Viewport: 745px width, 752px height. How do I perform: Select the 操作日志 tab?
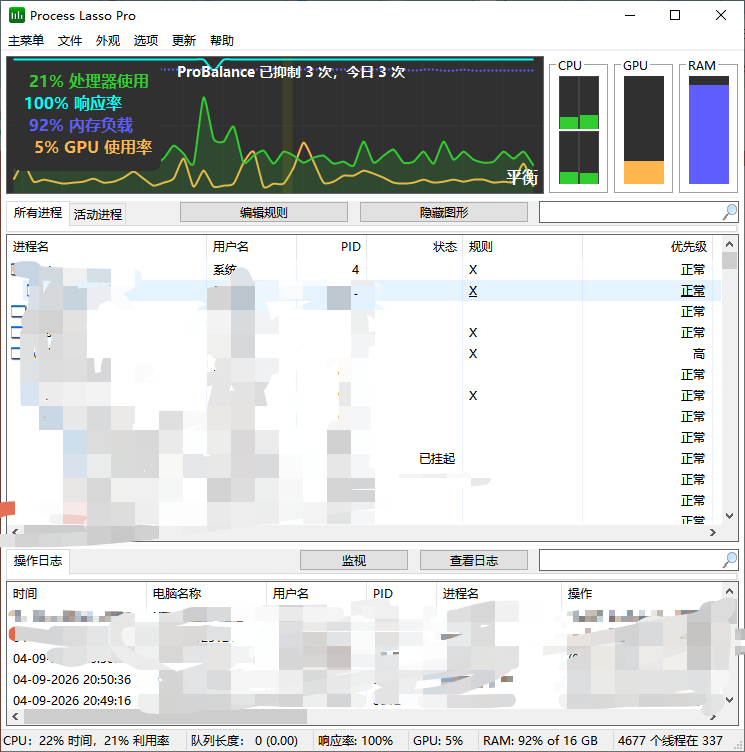click(x=38, y=561)
